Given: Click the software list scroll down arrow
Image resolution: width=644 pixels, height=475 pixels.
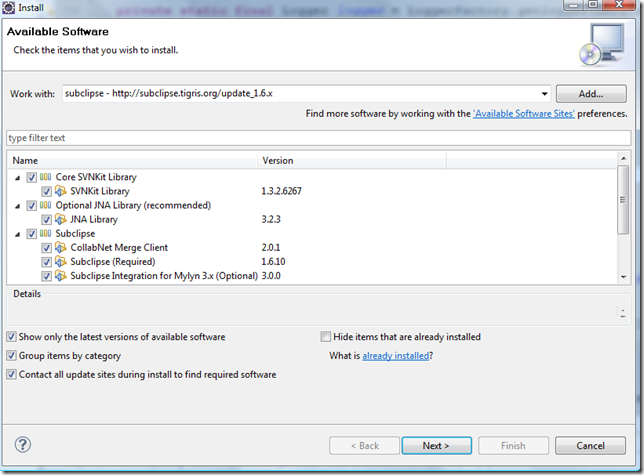Looking at the screenshot, I should [x=623, y=277].
